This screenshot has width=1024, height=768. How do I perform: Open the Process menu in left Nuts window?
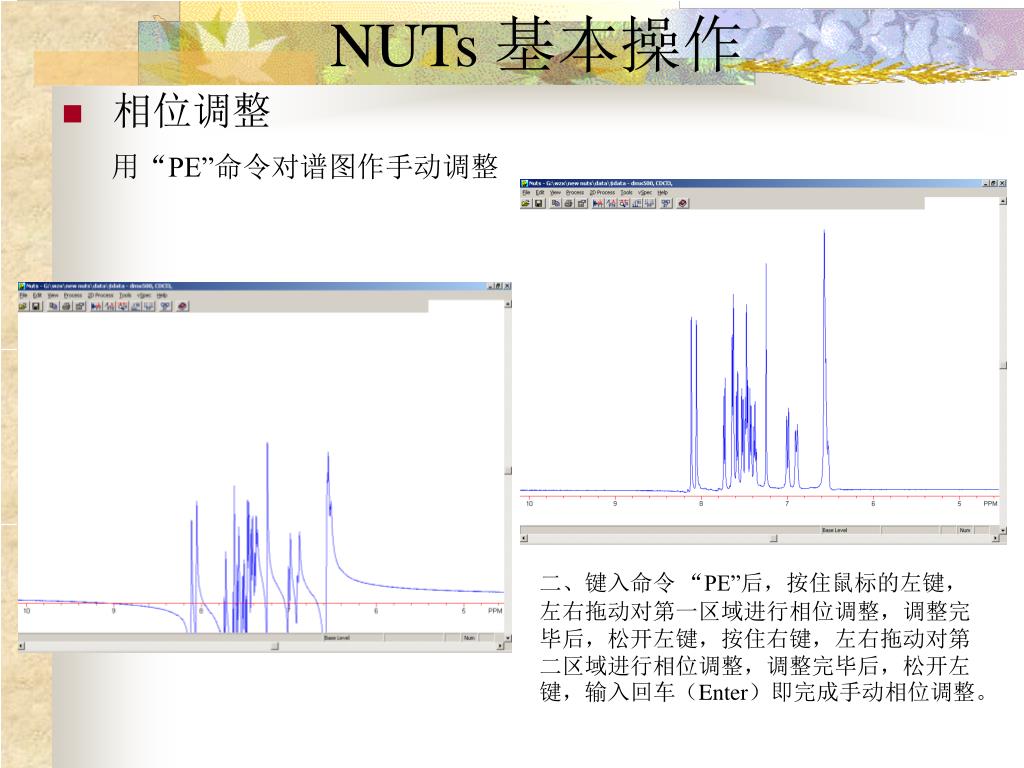point(73,296)
